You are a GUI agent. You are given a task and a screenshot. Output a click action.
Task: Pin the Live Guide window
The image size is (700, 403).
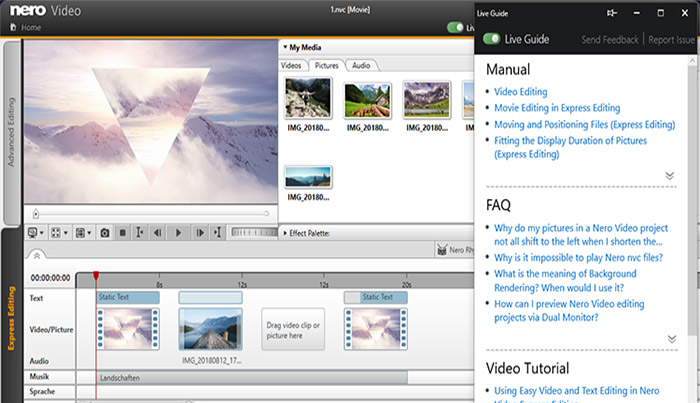point(612,13)
